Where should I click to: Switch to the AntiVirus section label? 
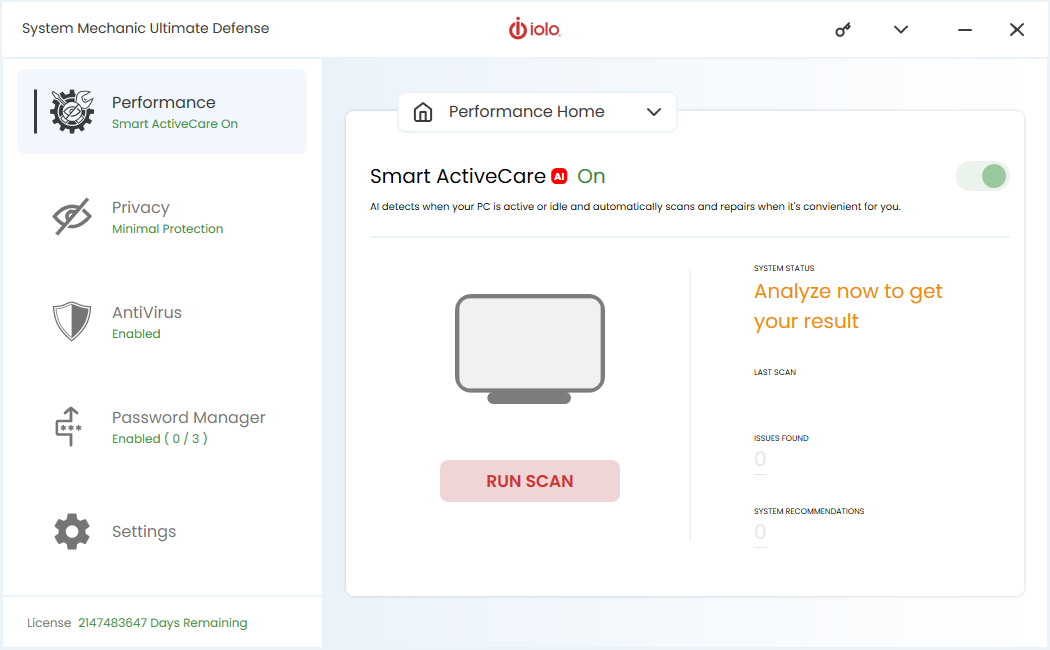[147, 313]
